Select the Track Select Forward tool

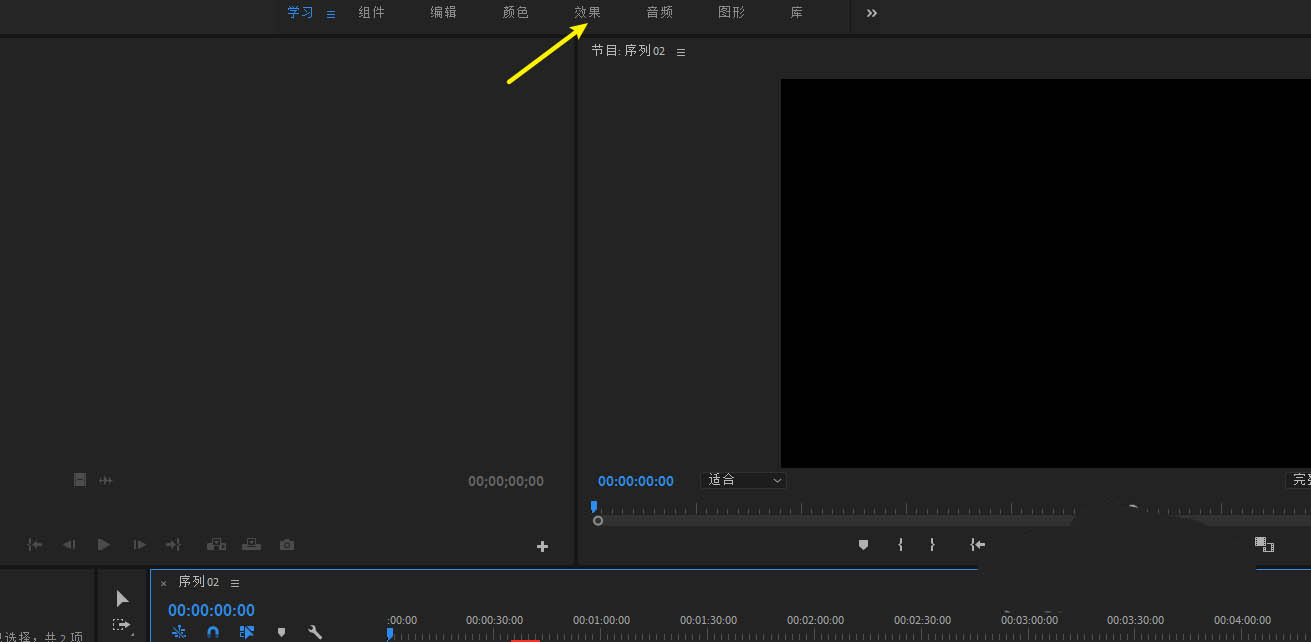(x=121, y=626)
